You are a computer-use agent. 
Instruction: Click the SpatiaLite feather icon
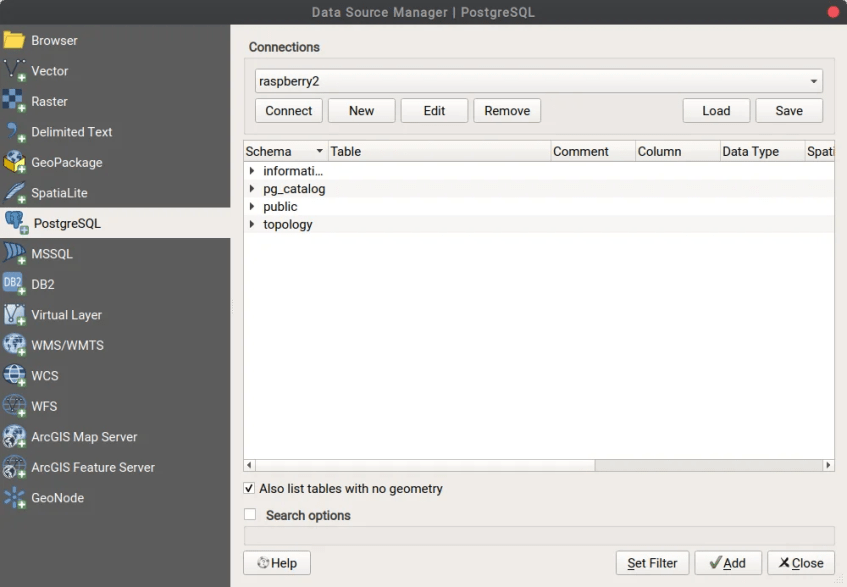pos(15,193)
